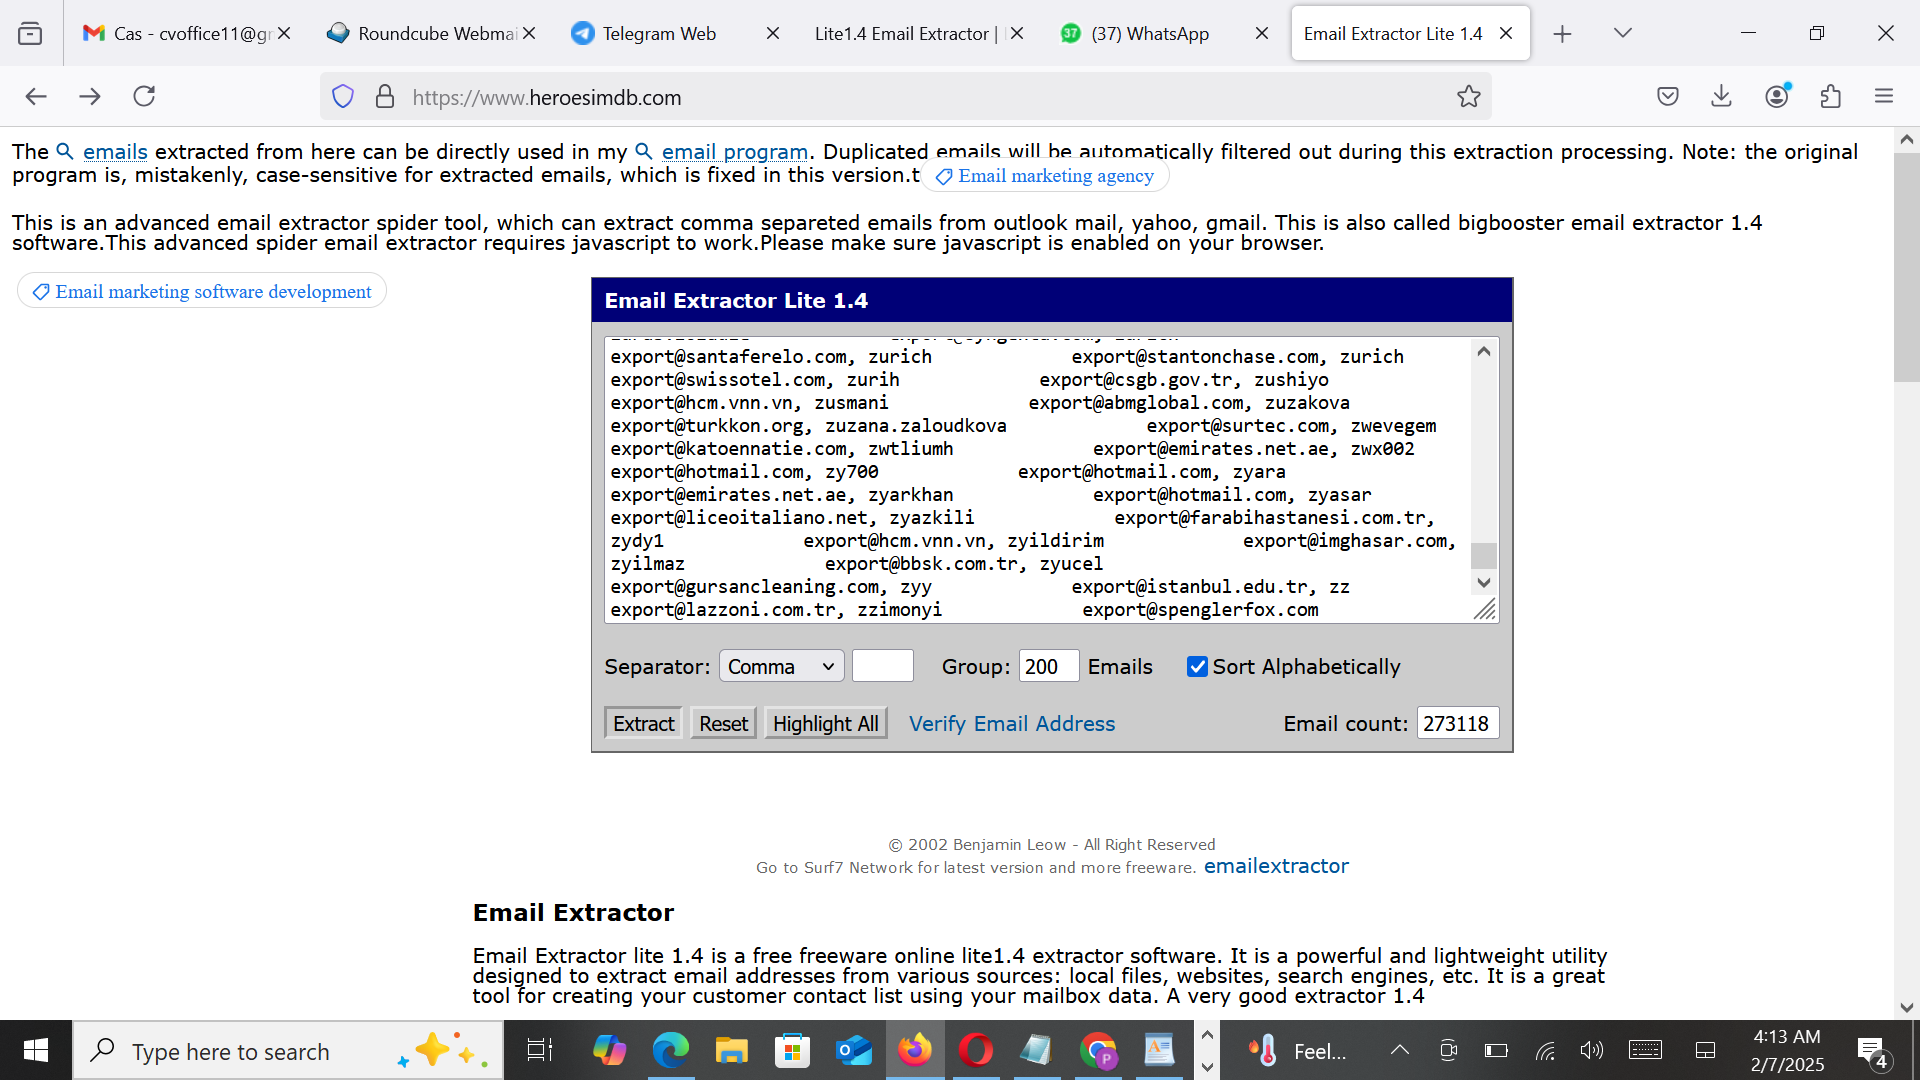Open Outlook from the taskbar
The height and width of the screenshot is (1080, 1920).
pyautogui.click(x=854, y=1050)
